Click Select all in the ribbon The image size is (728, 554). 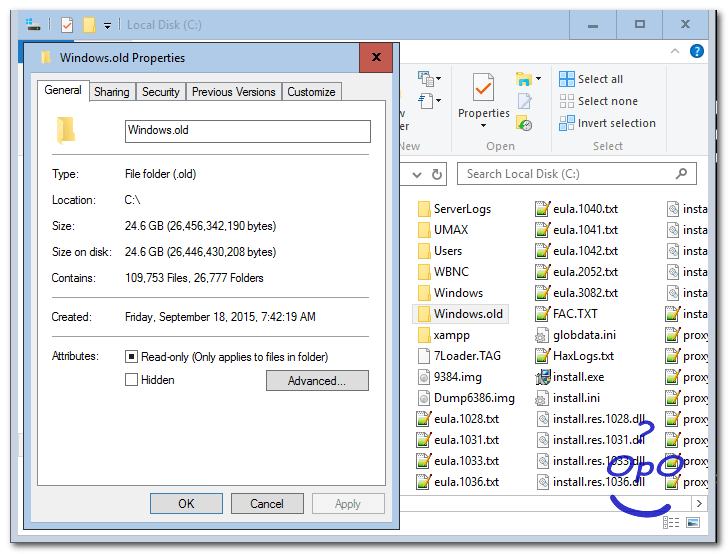(591, 79)
